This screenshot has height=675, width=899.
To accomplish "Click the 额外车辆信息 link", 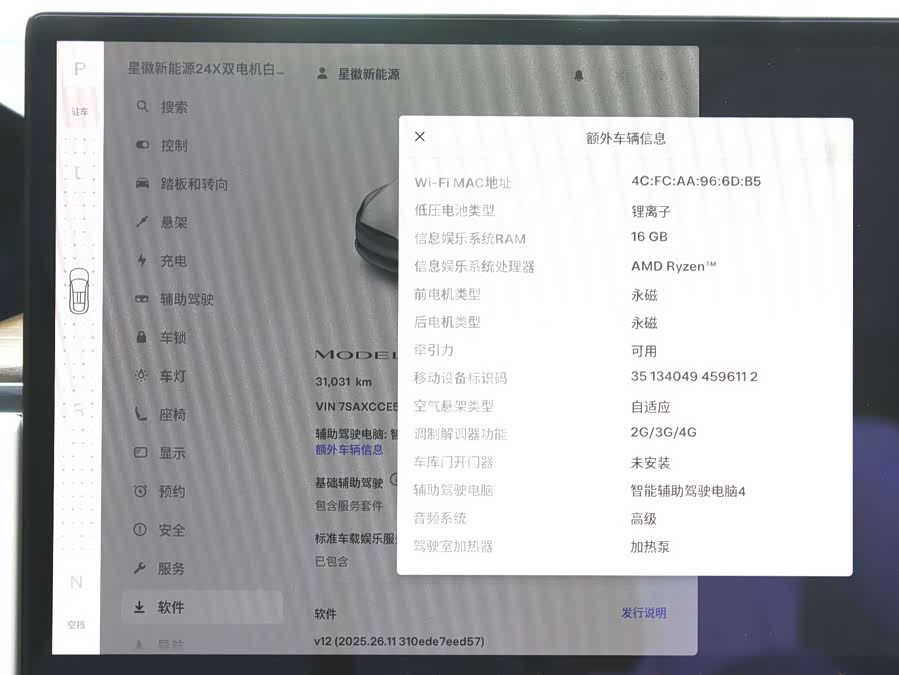I will pyautogui.click(x=349, y=450).
